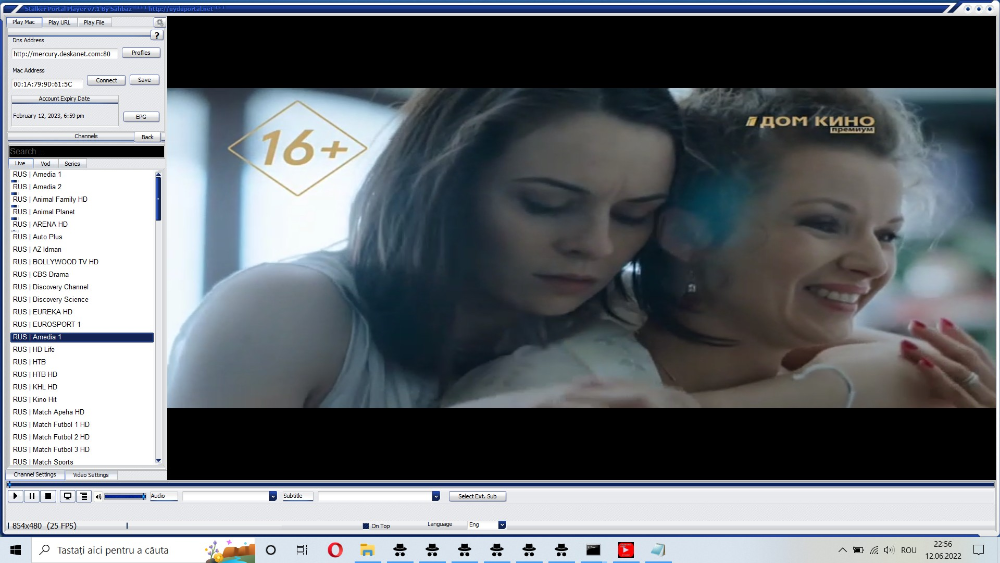Select channel RUS | KHL HD
Viewport: 1000px width, 563px height.
[82, 387]
